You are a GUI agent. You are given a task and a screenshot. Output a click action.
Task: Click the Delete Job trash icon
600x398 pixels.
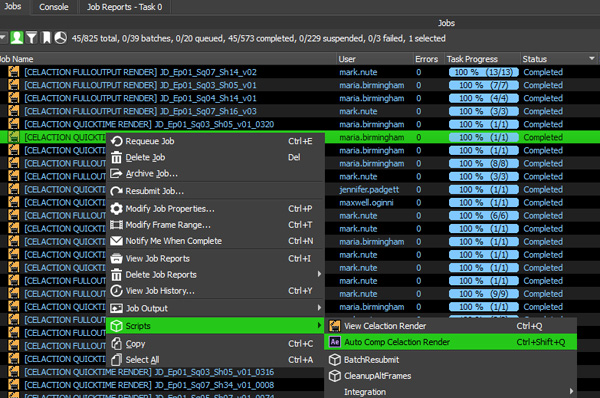tap(116, 157)
